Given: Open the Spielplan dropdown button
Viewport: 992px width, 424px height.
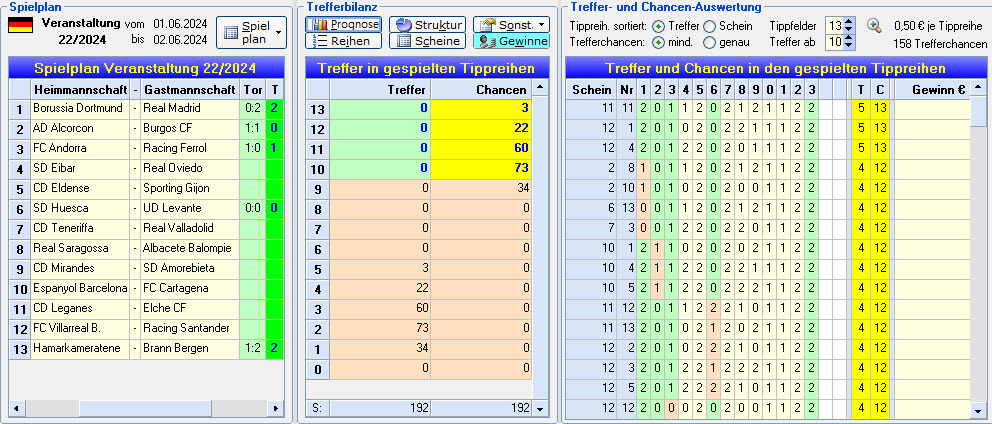Looking at the screenshot, I should (x=251, y=32).
